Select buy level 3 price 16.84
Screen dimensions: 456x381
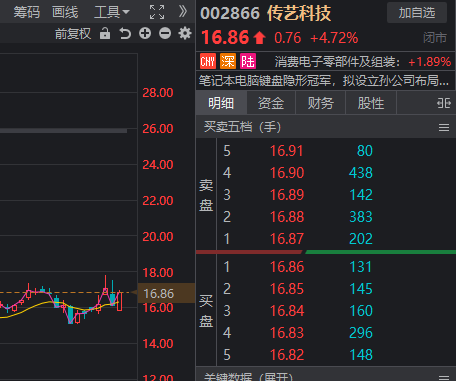point(287,311)
